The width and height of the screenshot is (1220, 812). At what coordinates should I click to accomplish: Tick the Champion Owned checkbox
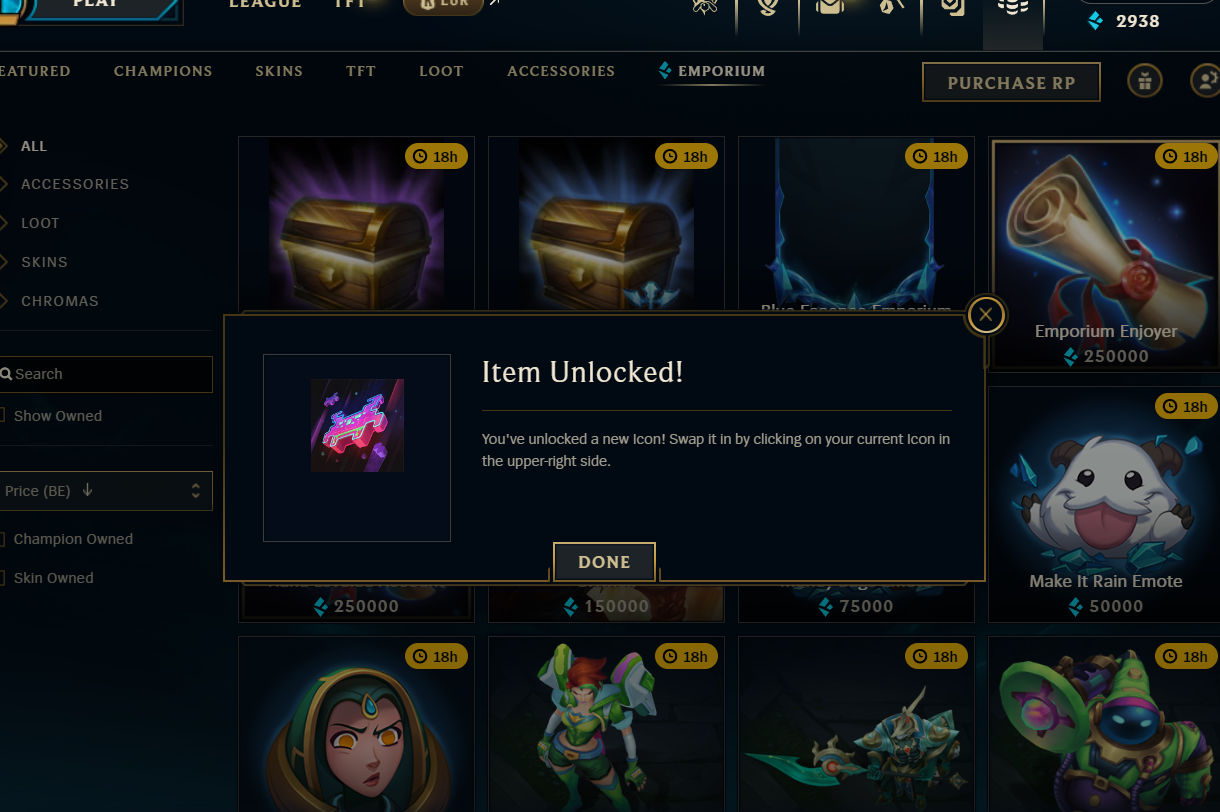tap(3, 539)
